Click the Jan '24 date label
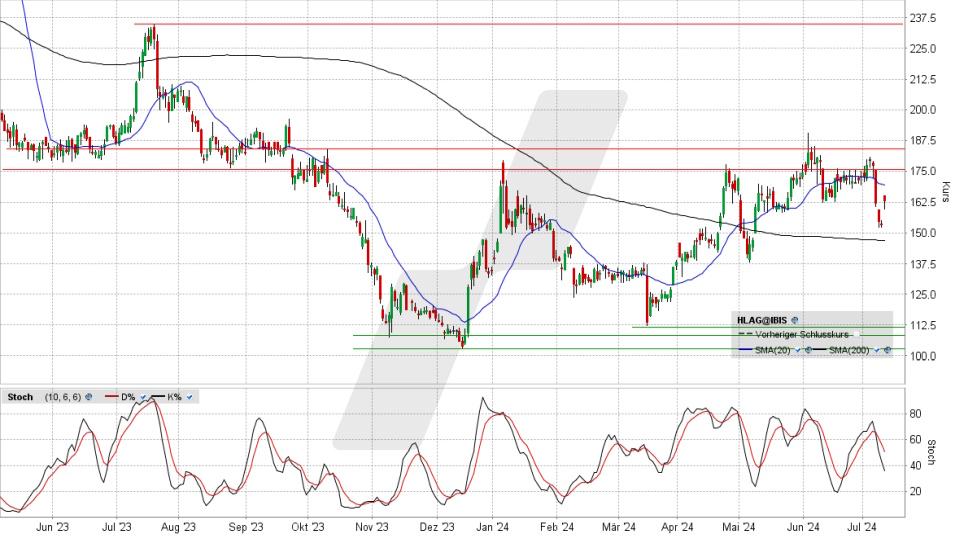This screenshot has height=540, width=960. click(x=493, y=527)
